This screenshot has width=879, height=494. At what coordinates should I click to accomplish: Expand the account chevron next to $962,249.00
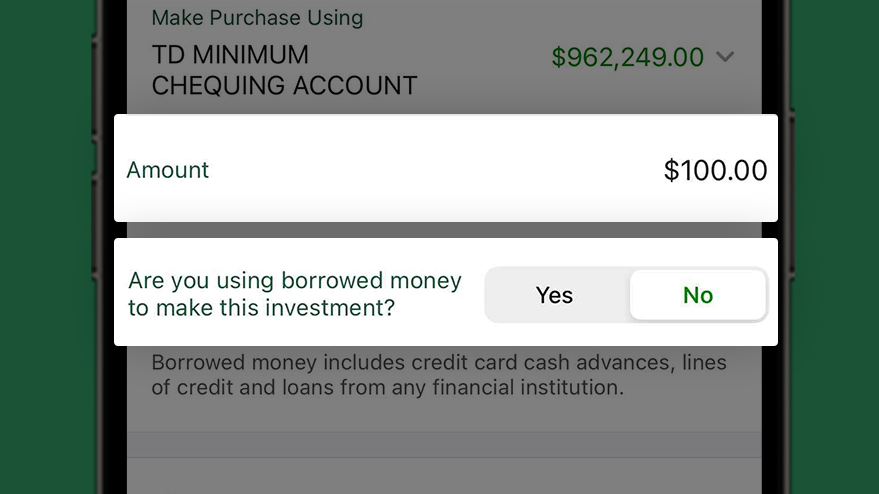[725, 57]
